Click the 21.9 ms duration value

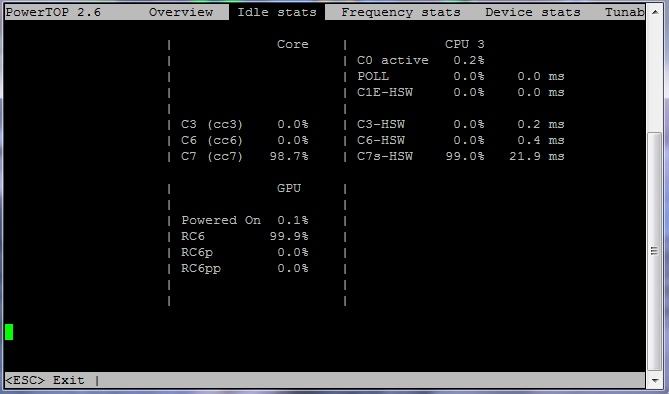click(x=537, y=156)
